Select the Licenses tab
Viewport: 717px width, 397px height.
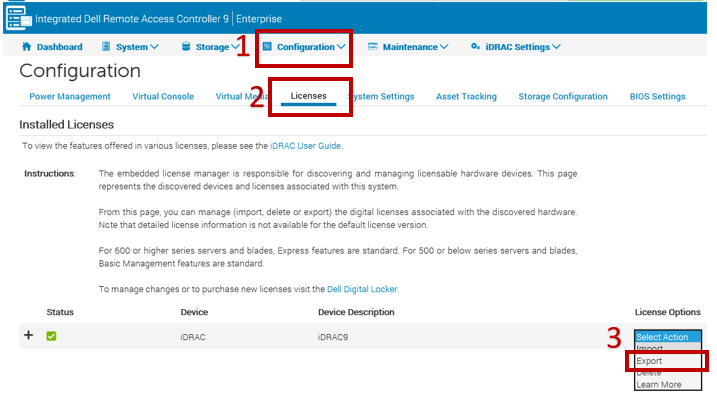[309, 96]
